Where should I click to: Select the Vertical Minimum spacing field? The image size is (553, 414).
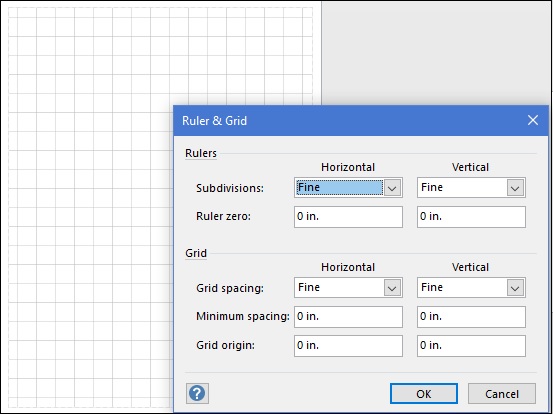coord(471,317)
